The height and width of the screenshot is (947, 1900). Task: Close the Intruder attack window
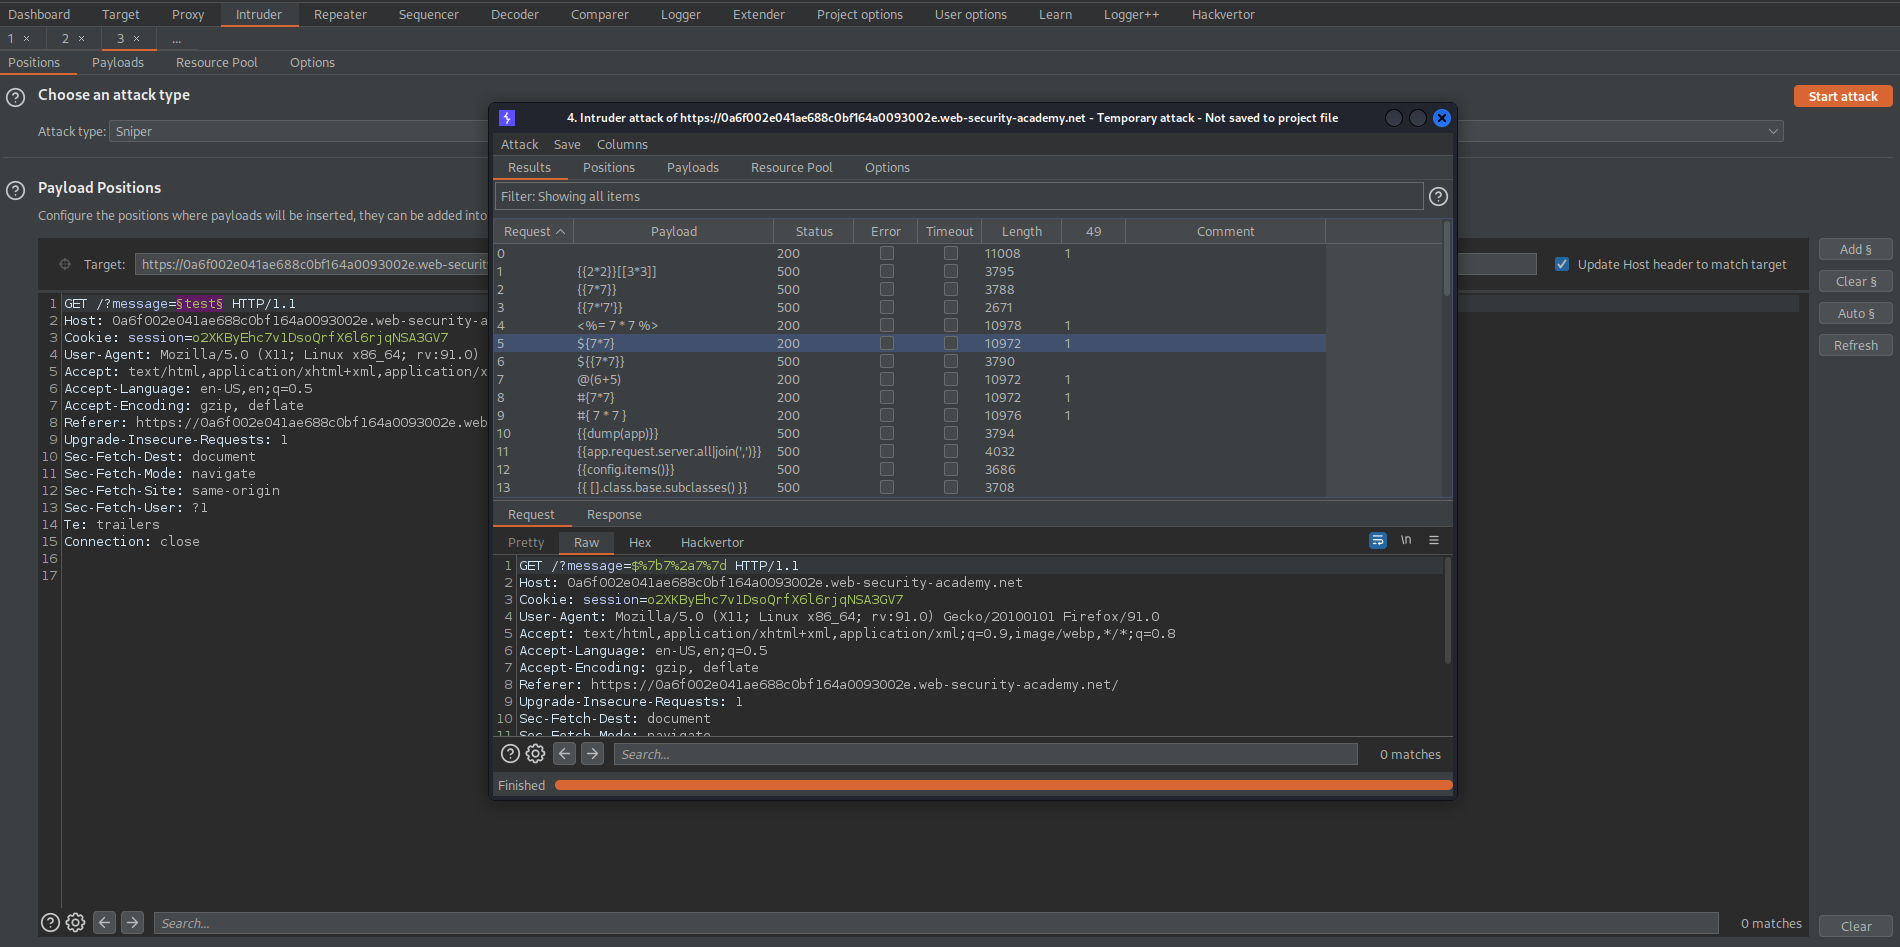click(x=1442, y=118)
